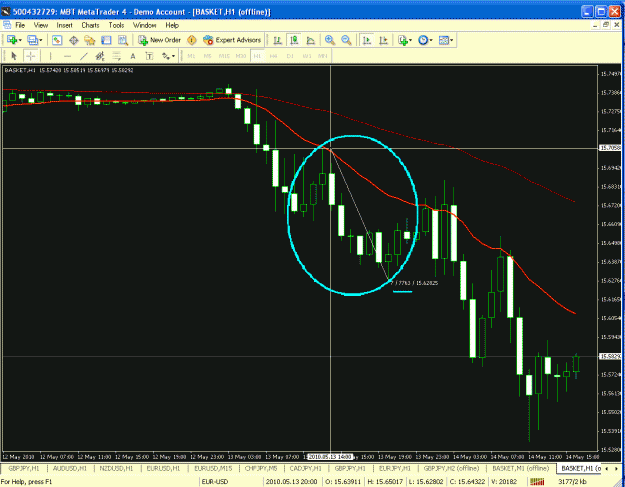Open the Periods clock icon
625x487 pixels.
(x=422, y=40)
